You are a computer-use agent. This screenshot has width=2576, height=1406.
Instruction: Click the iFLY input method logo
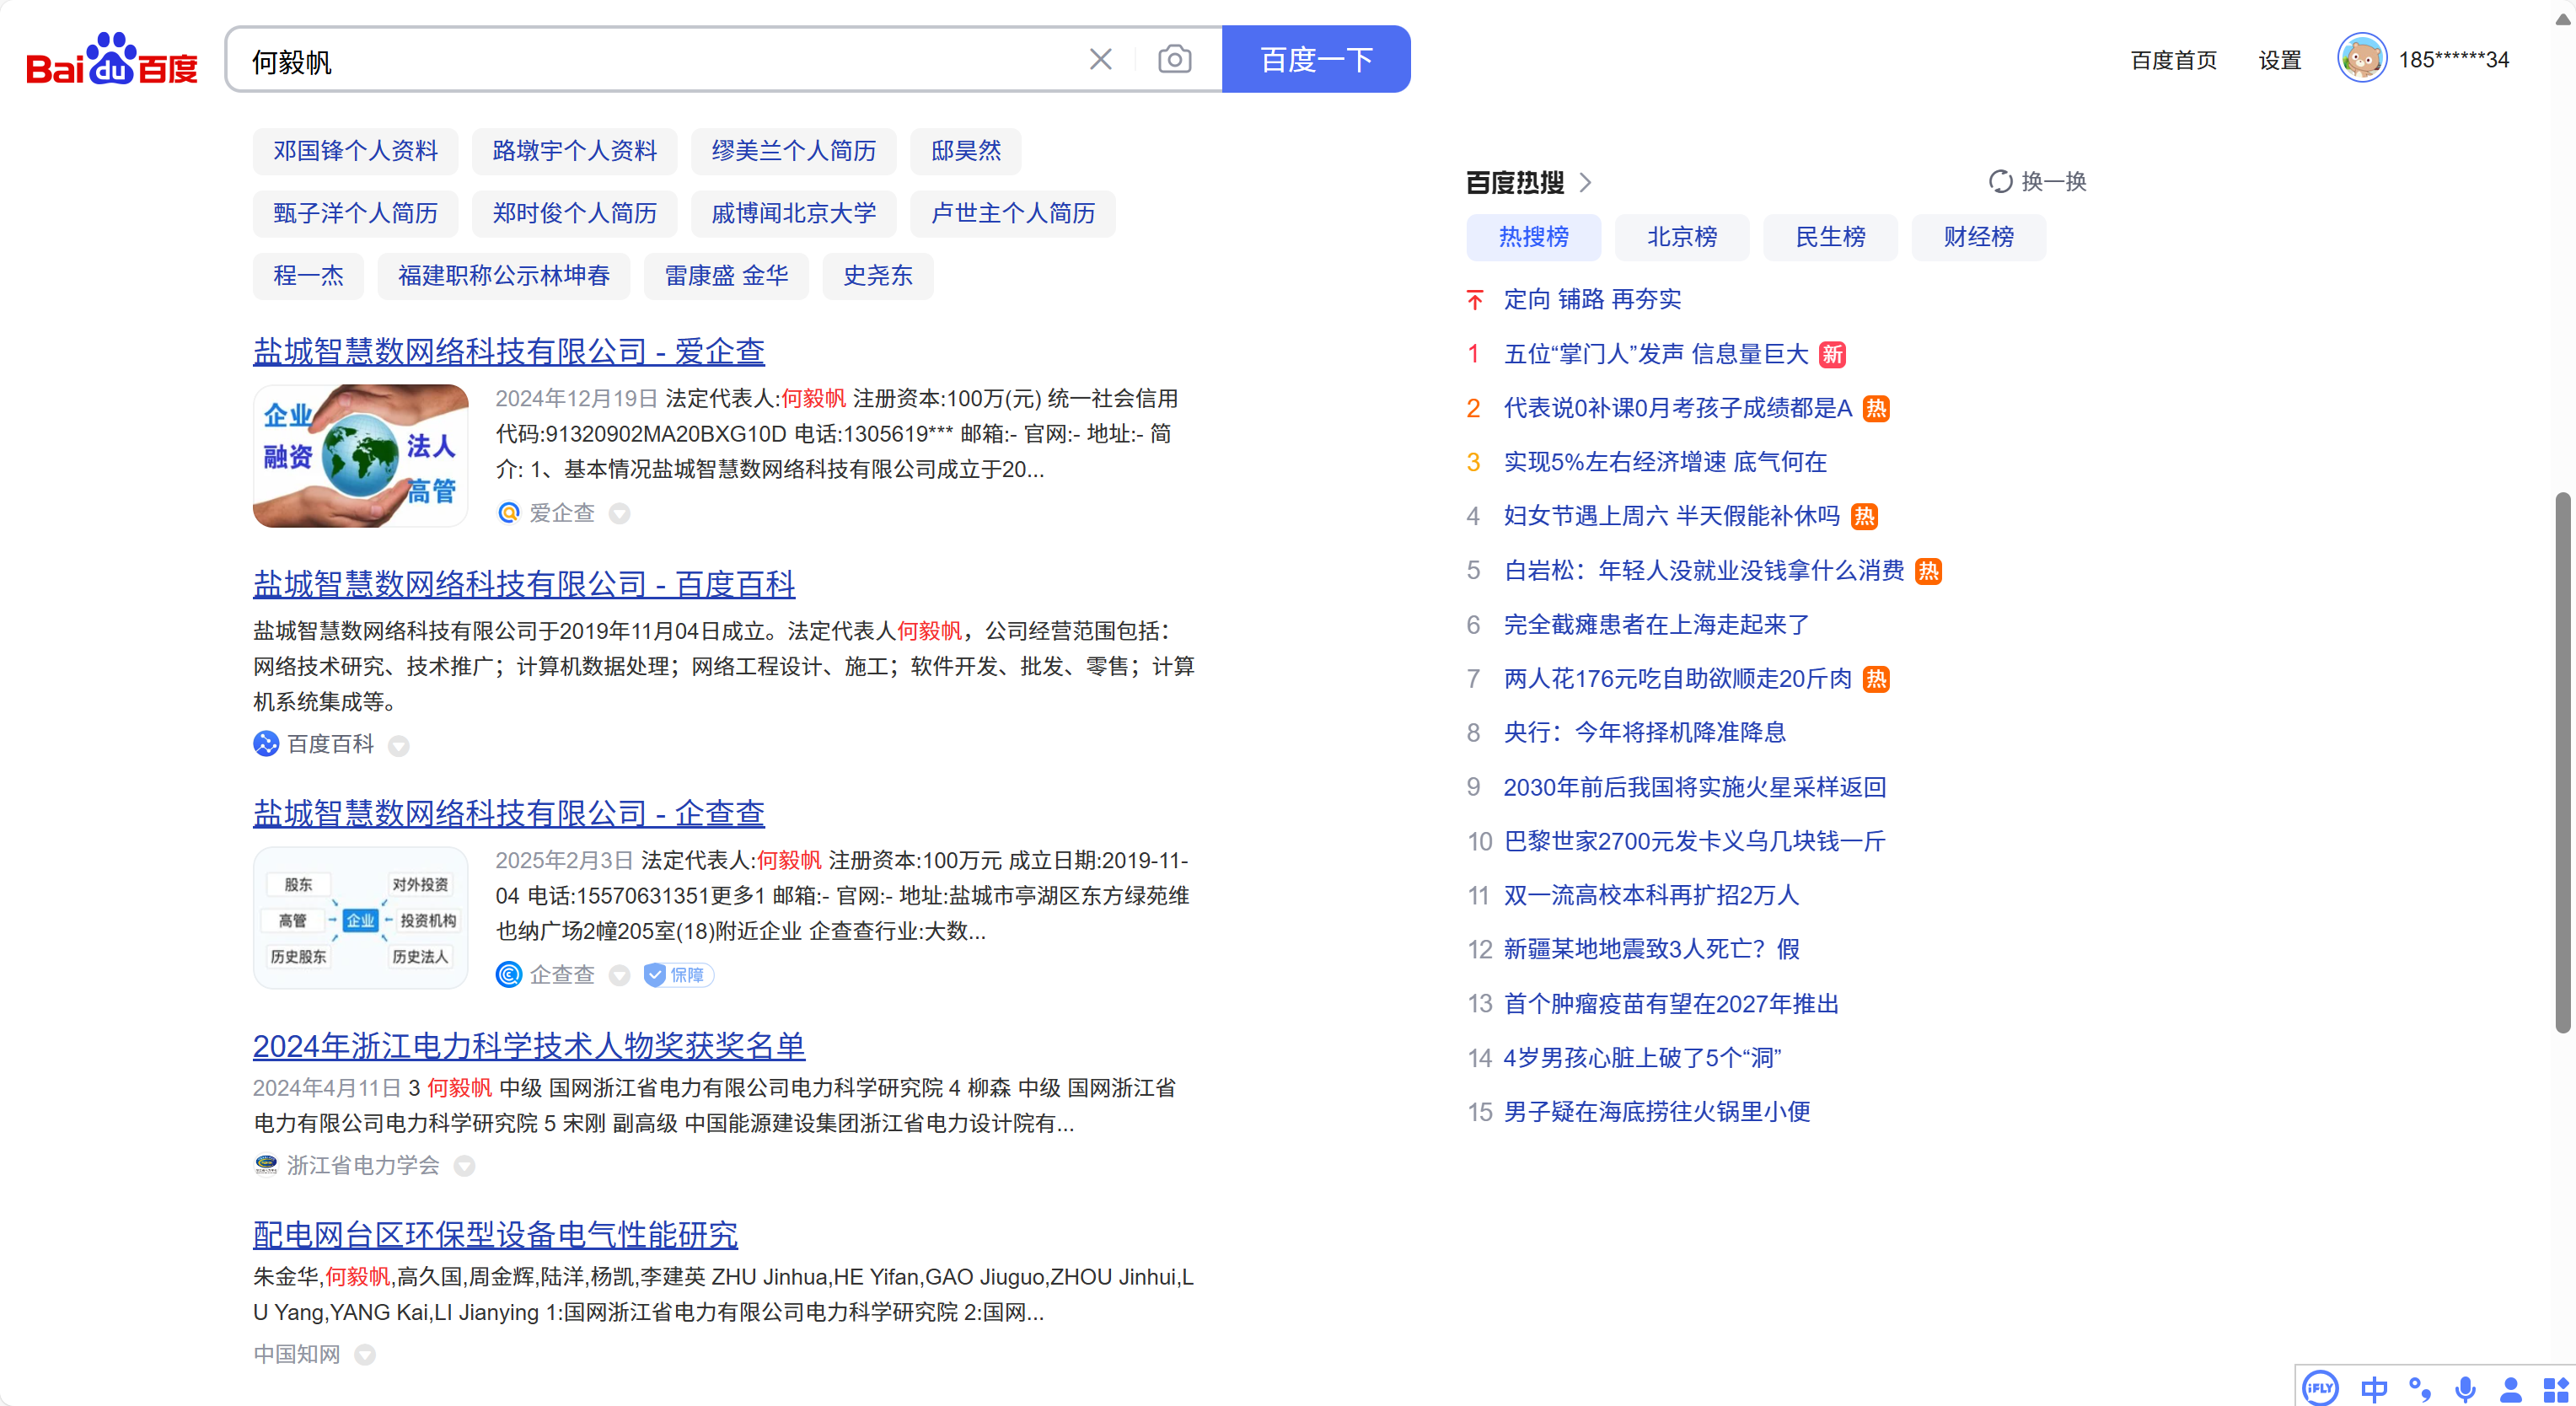pos(2319,1388)
